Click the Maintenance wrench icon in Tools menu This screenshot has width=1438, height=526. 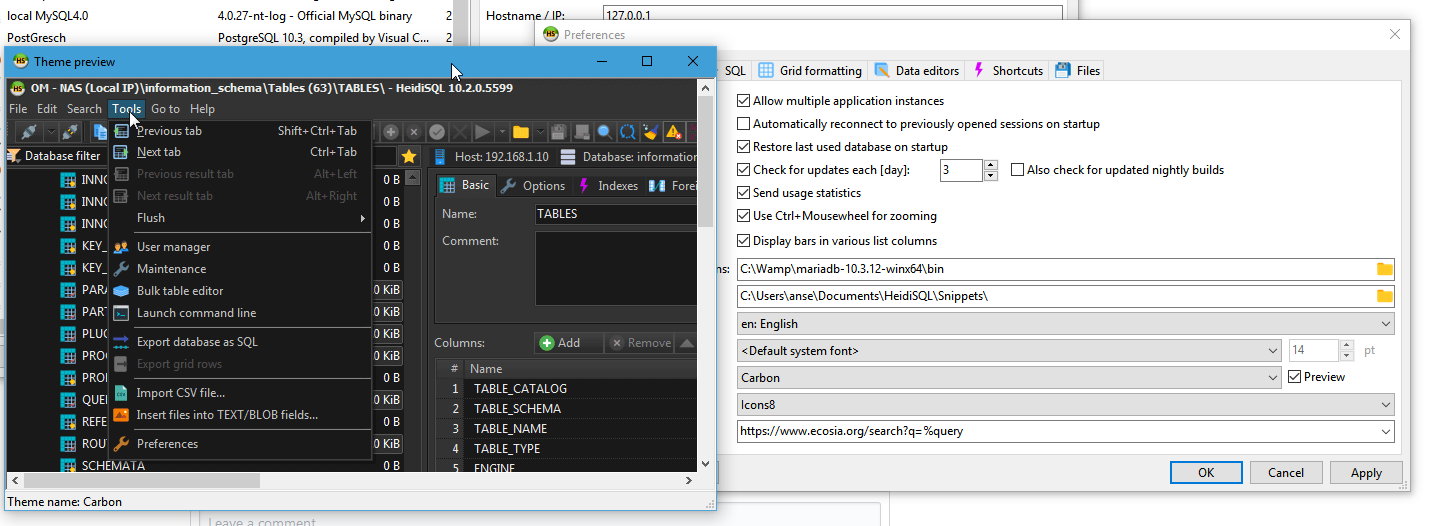click(120, 269)
